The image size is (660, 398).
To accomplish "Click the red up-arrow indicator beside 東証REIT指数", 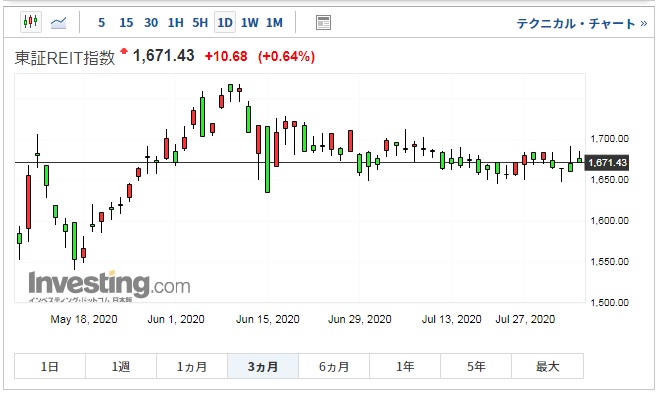I will (x=123, y=51).
